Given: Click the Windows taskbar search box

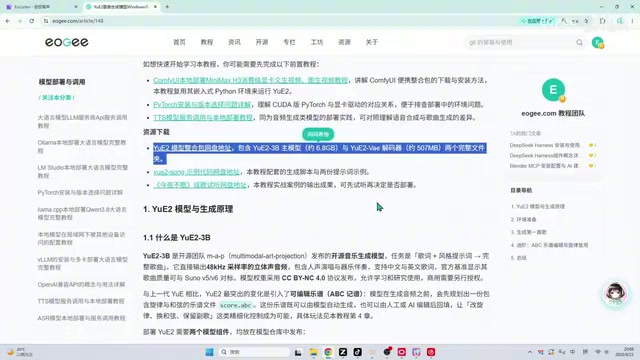Looking at the screenshot, I should (x=254, y=352).
